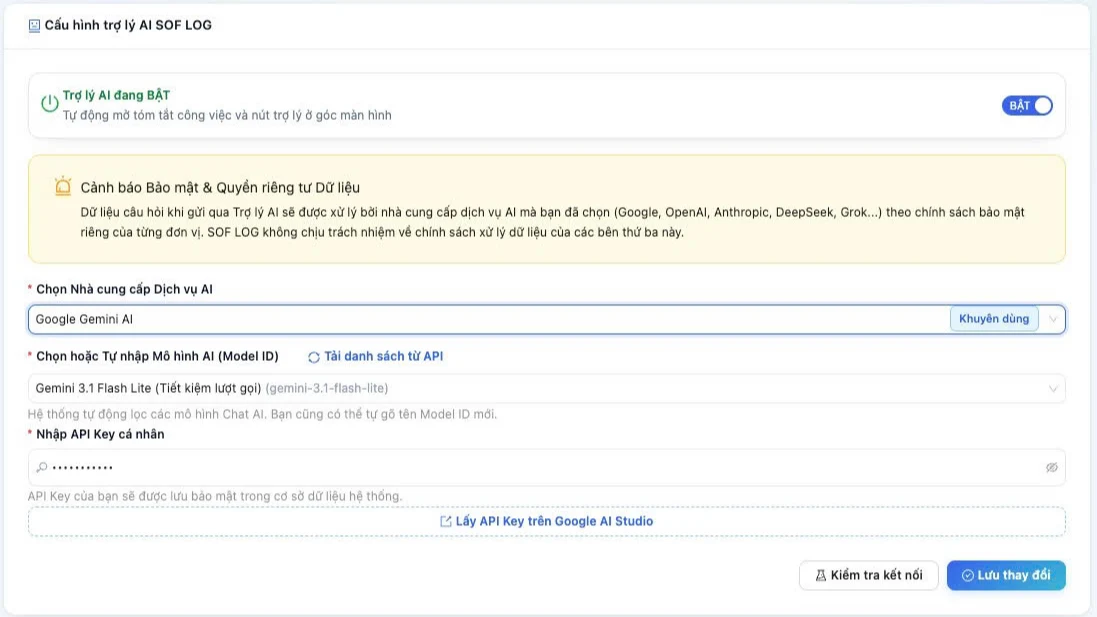Image resolution: width=1097 pixels, height=617 pixels.
Task: Expand provider list with the chevron arrow
Action: point(1053,320)
